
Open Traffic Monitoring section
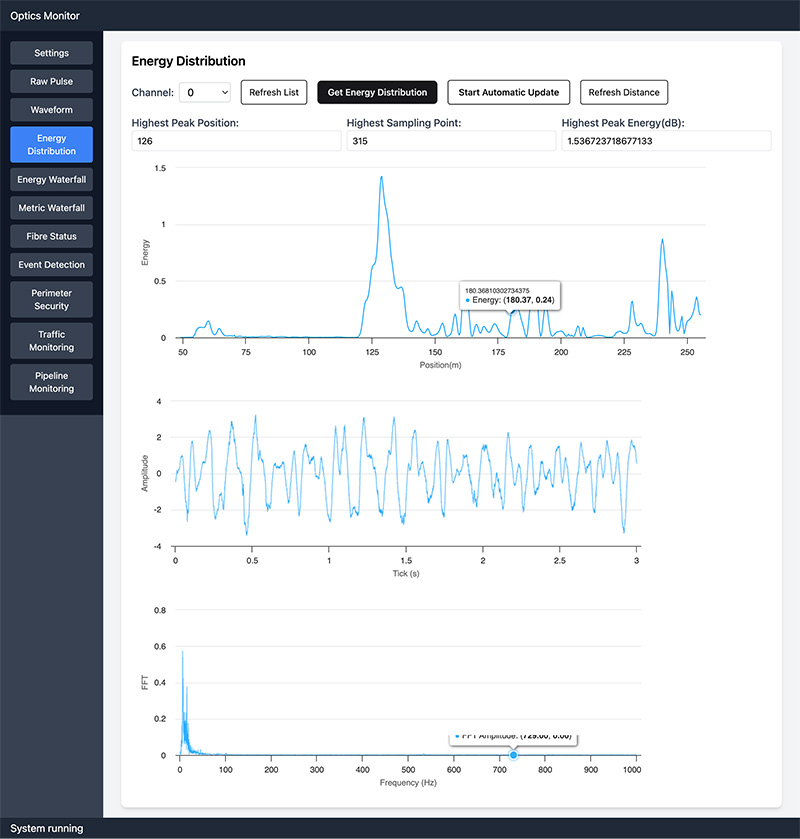pyautogui.click(x=51, y=340)
